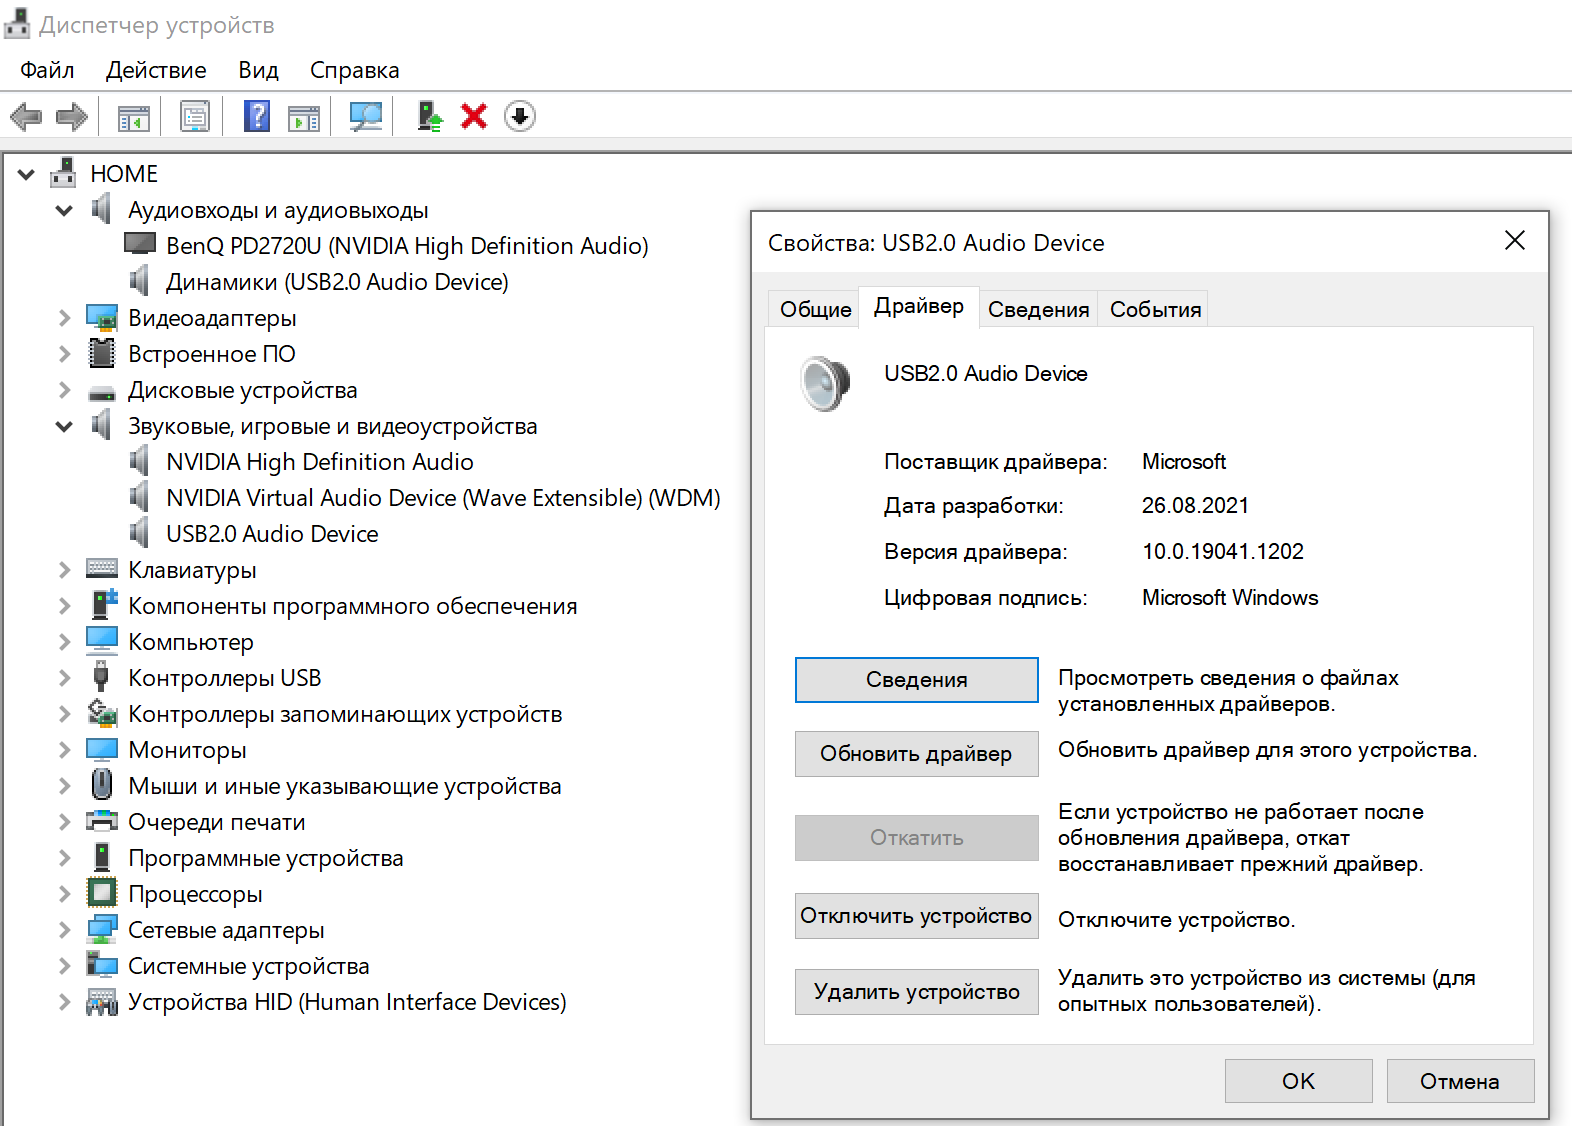Switch to the События tab

(x=1155, y=309)
